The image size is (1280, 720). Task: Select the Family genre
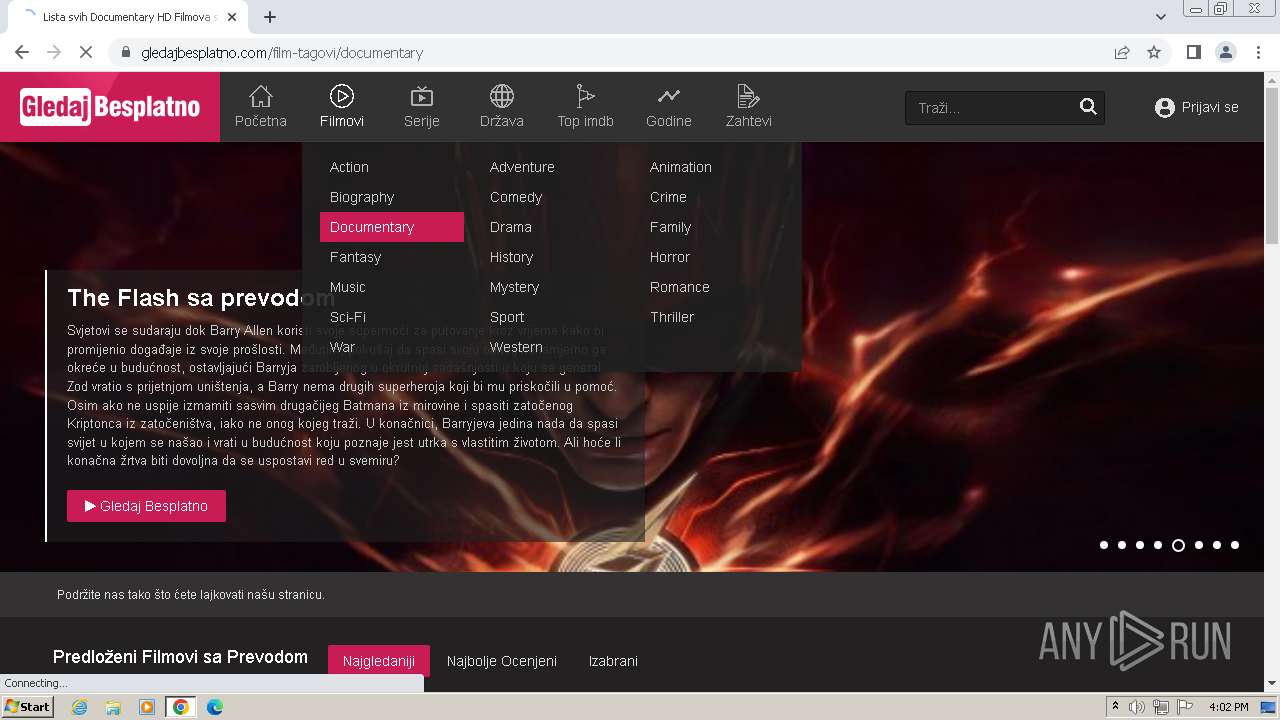(670, 227)
